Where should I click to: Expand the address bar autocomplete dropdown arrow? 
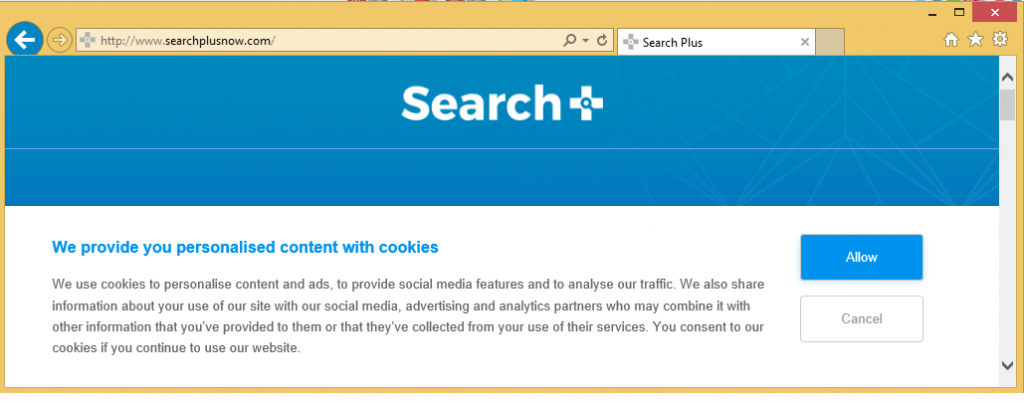click(x=584, y=41)
